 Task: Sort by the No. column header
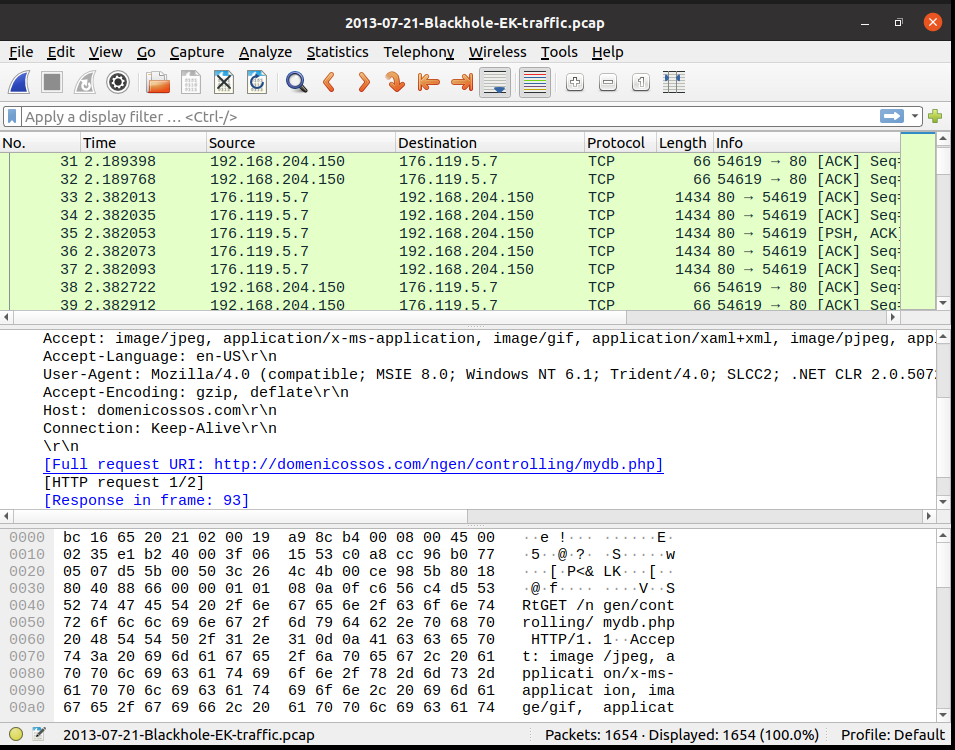pyautogui.click(x=40, y=143)
